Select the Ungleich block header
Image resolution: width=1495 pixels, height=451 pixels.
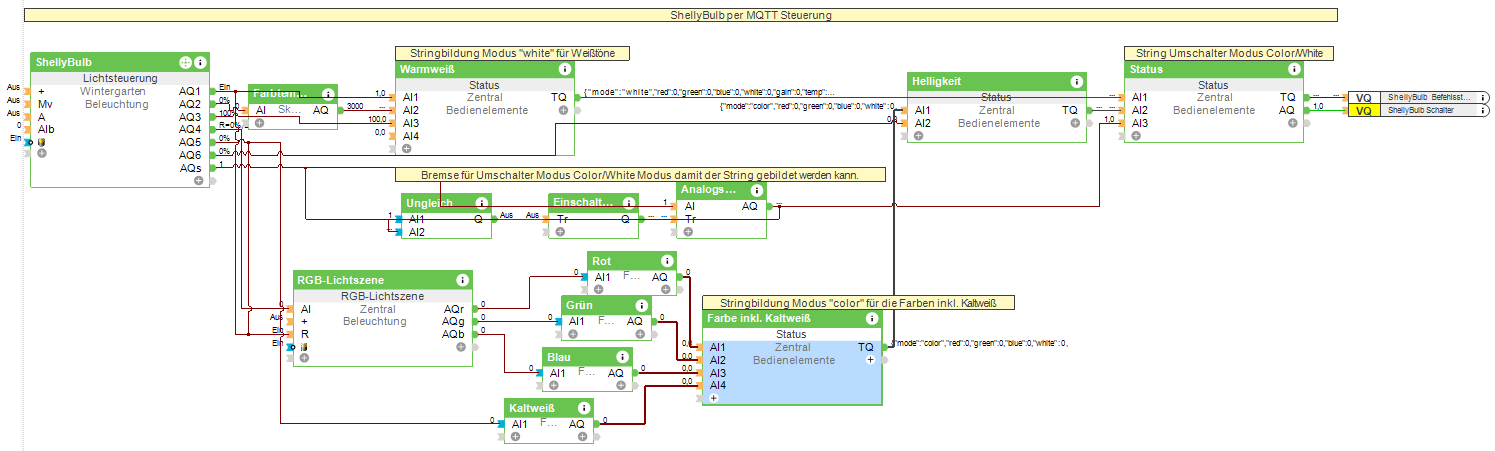click(446, 203)
